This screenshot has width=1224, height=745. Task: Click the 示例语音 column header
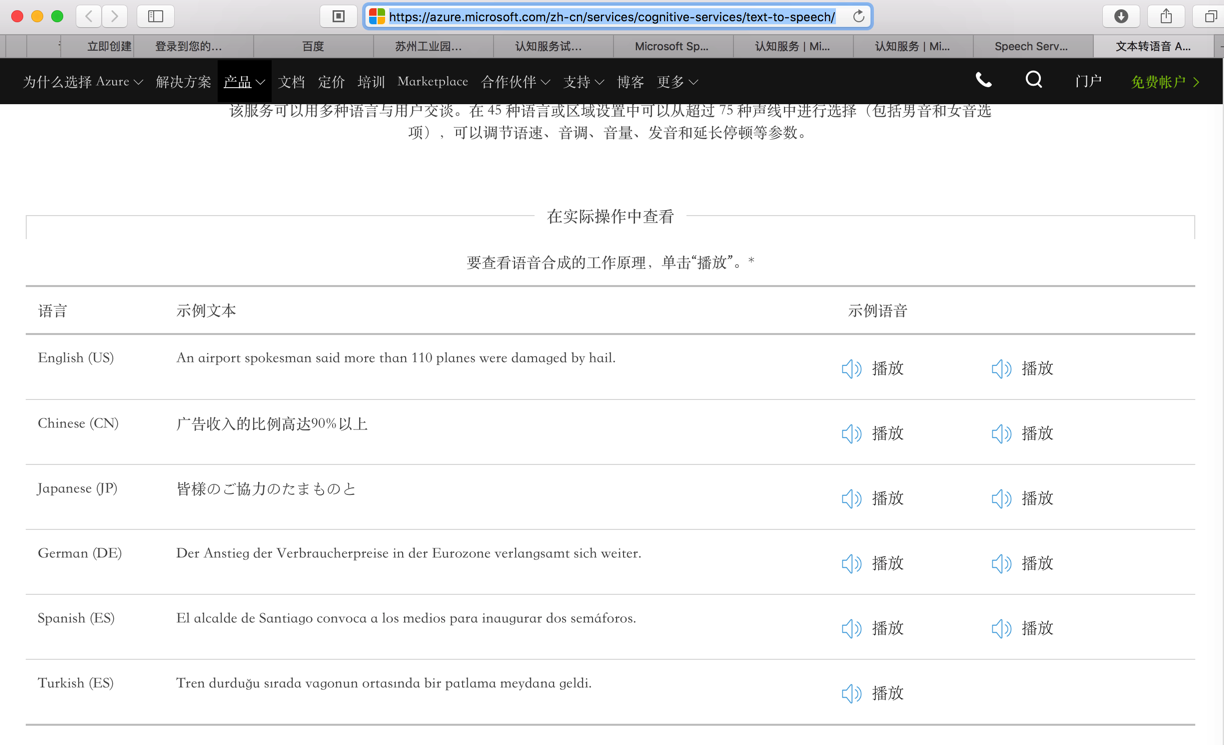(878, 311)
